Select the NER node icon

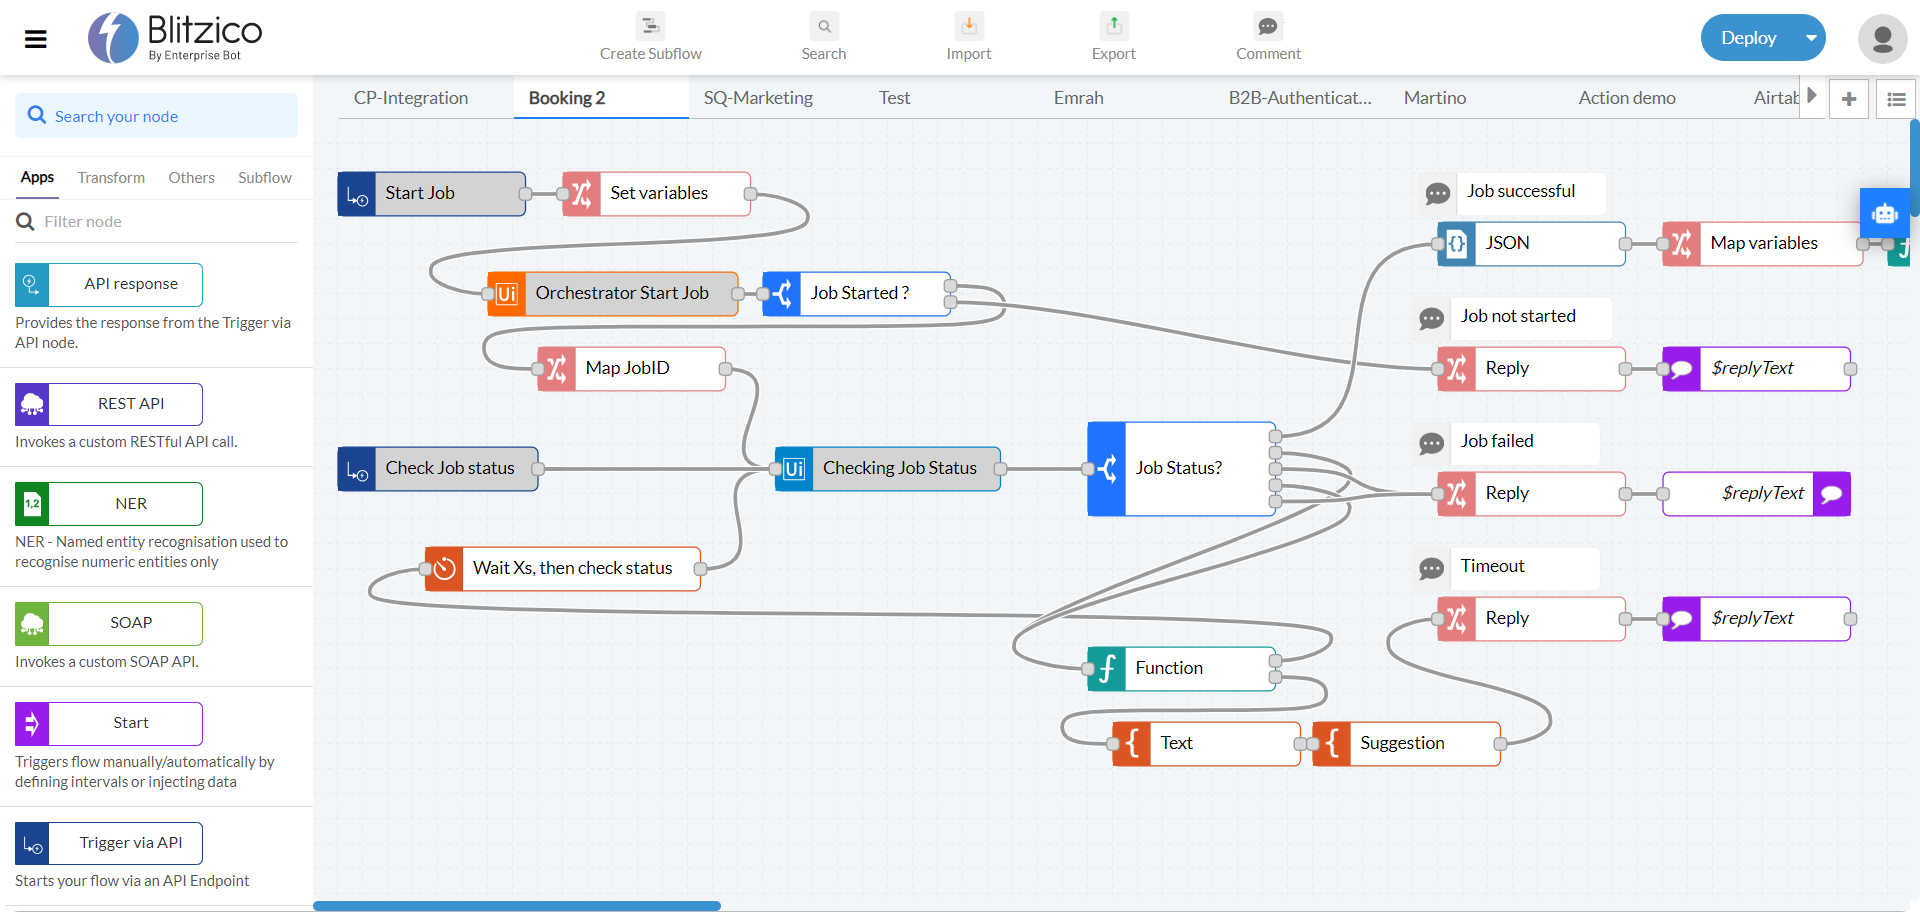point(33,504)
